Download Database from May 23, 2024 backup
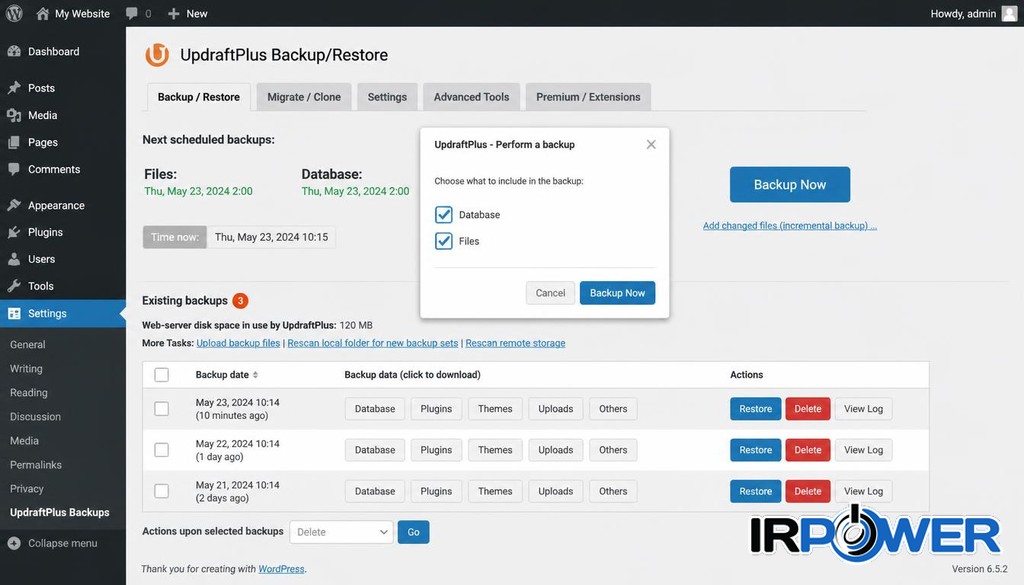 tap(375, 409)
